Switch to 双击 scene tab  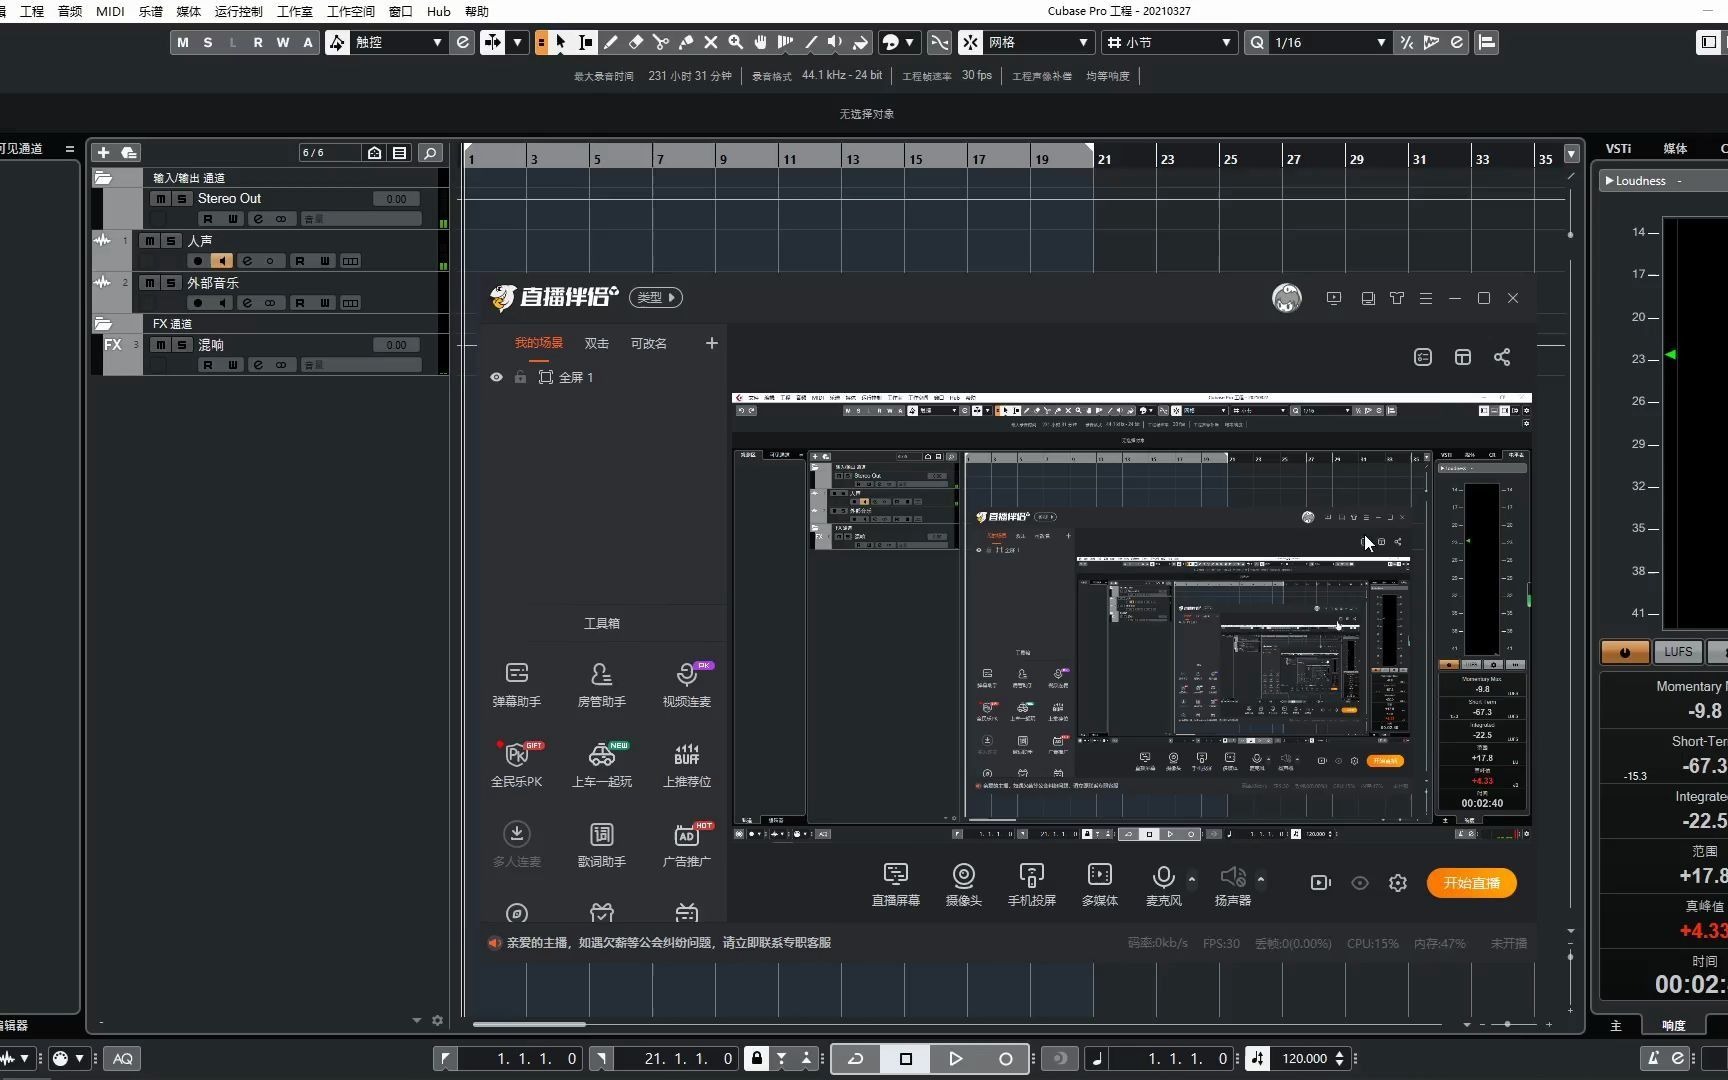(597, 343)
